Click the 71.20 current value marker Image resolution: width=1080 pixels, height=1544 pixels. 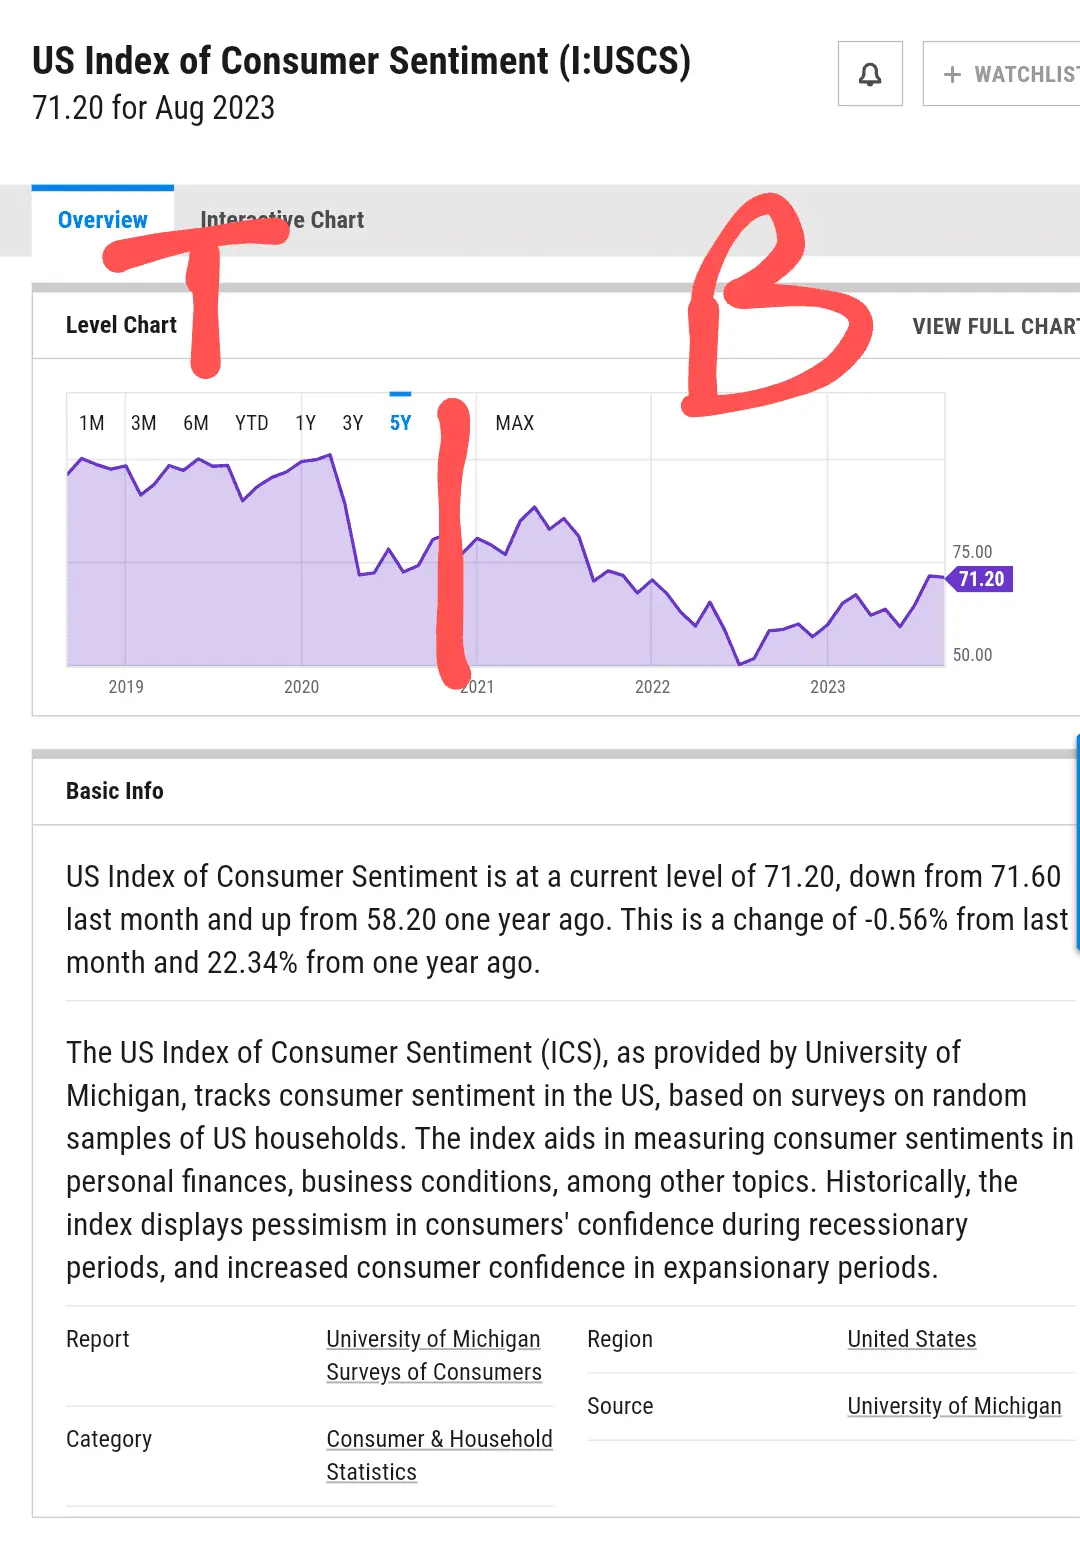coord(981,579)
